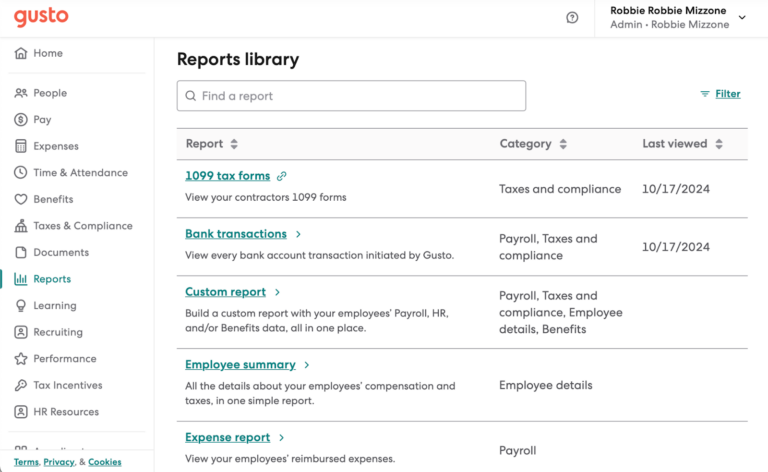The height and width of the screenshot is (472, 768).
Task: Open People section in sidebar
Action: point(50,93)
